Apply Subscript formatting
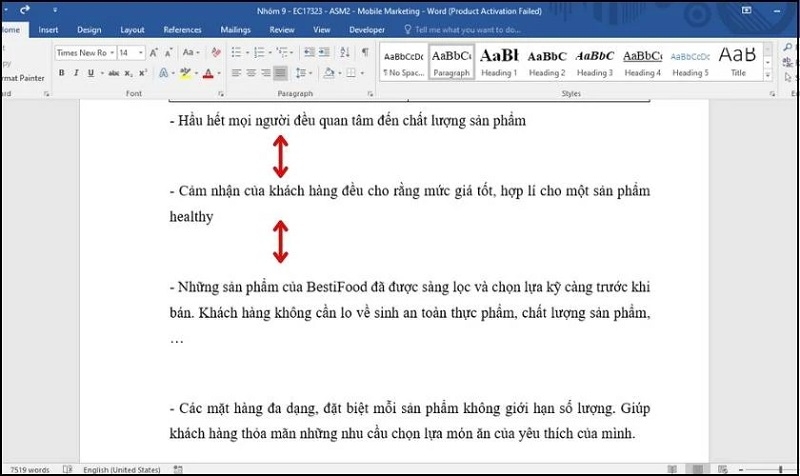 [128, 73]
